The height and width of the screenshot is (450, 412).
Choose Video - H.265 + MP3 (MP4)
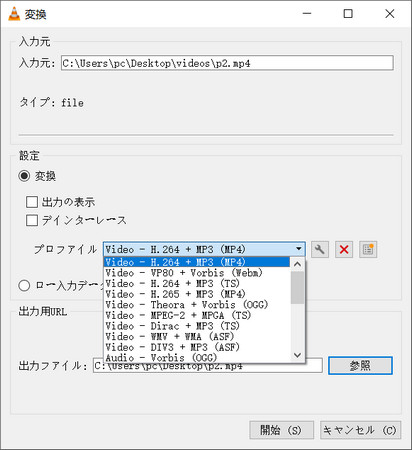click(x=197, y=294)
